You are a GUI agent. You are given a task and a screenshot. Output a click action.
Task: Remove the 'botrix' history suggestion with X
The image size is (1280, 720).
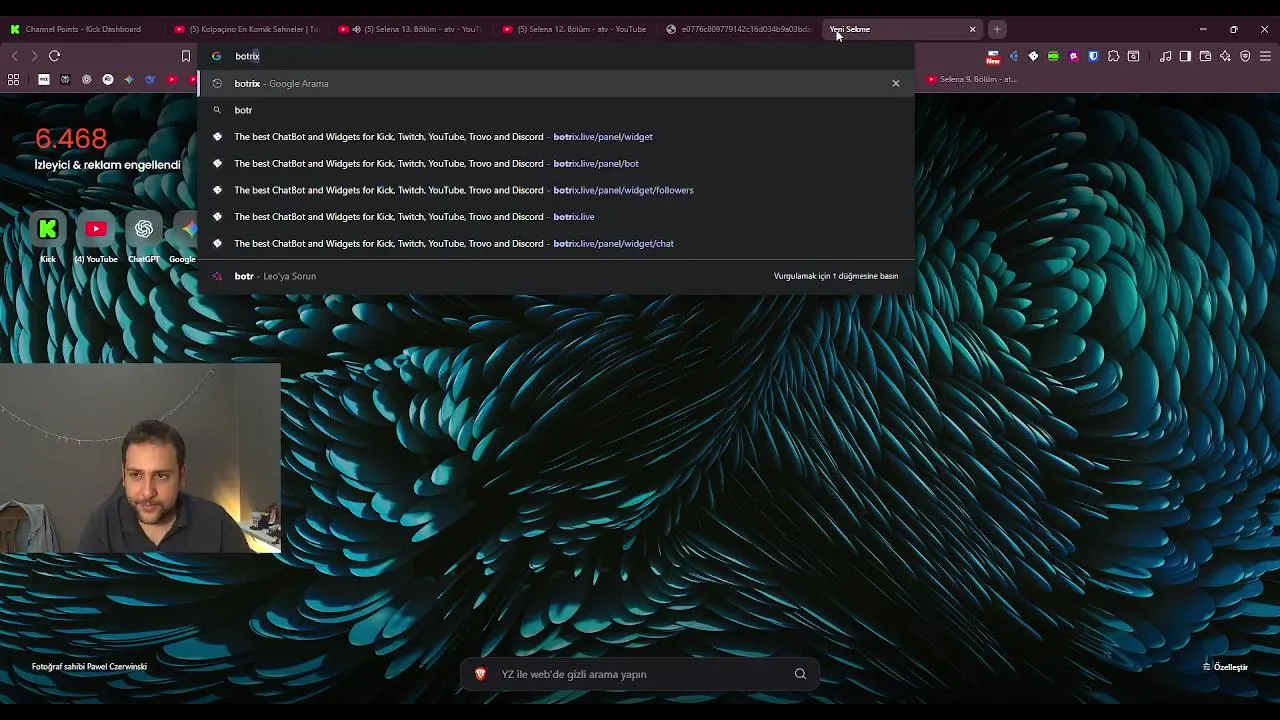point(896,83)
